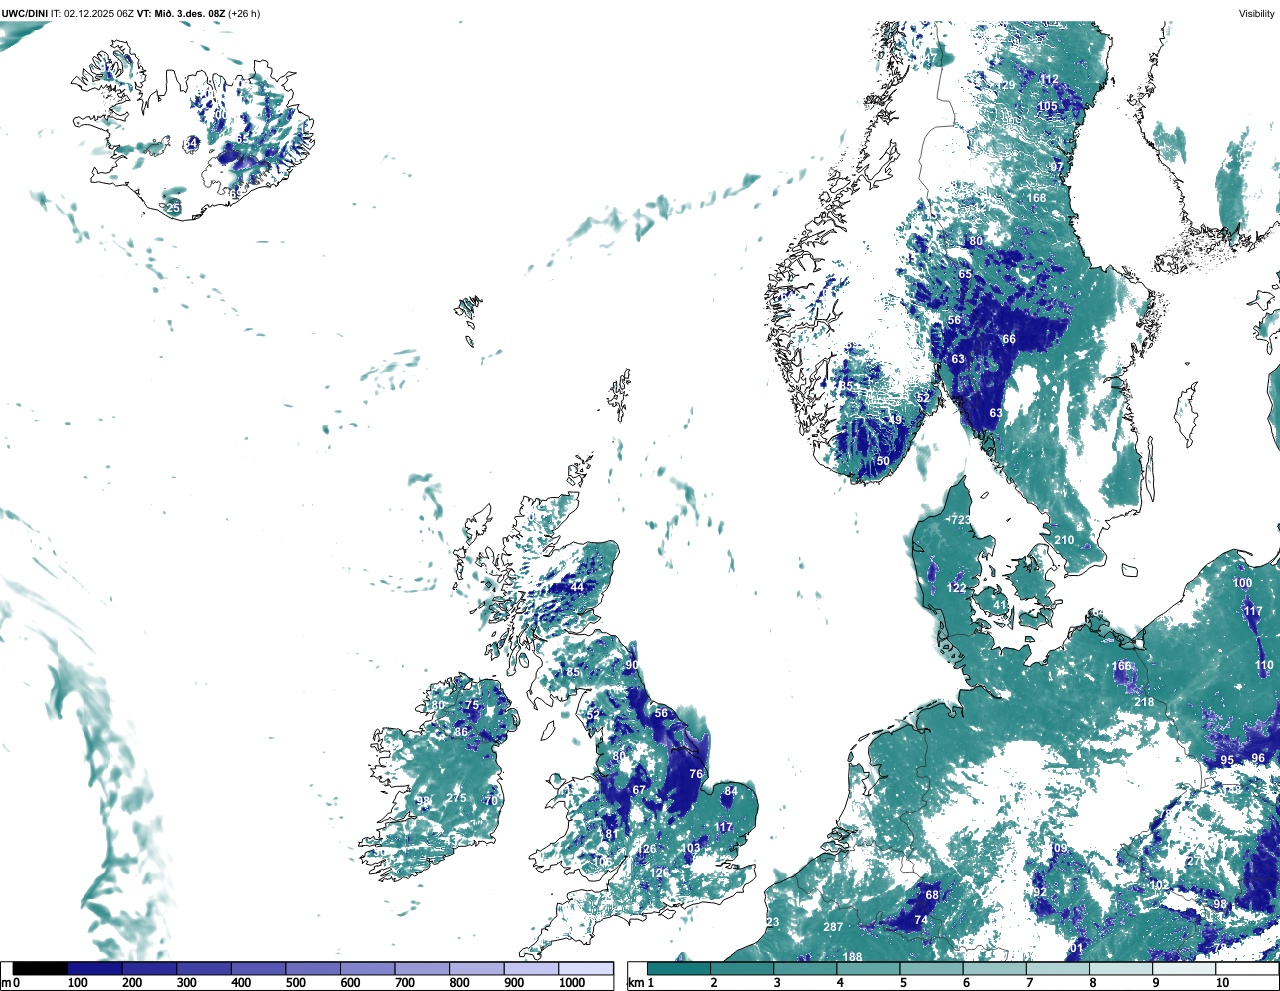Pick the 8–9 km legend swatch

(x=1122, y=968)
